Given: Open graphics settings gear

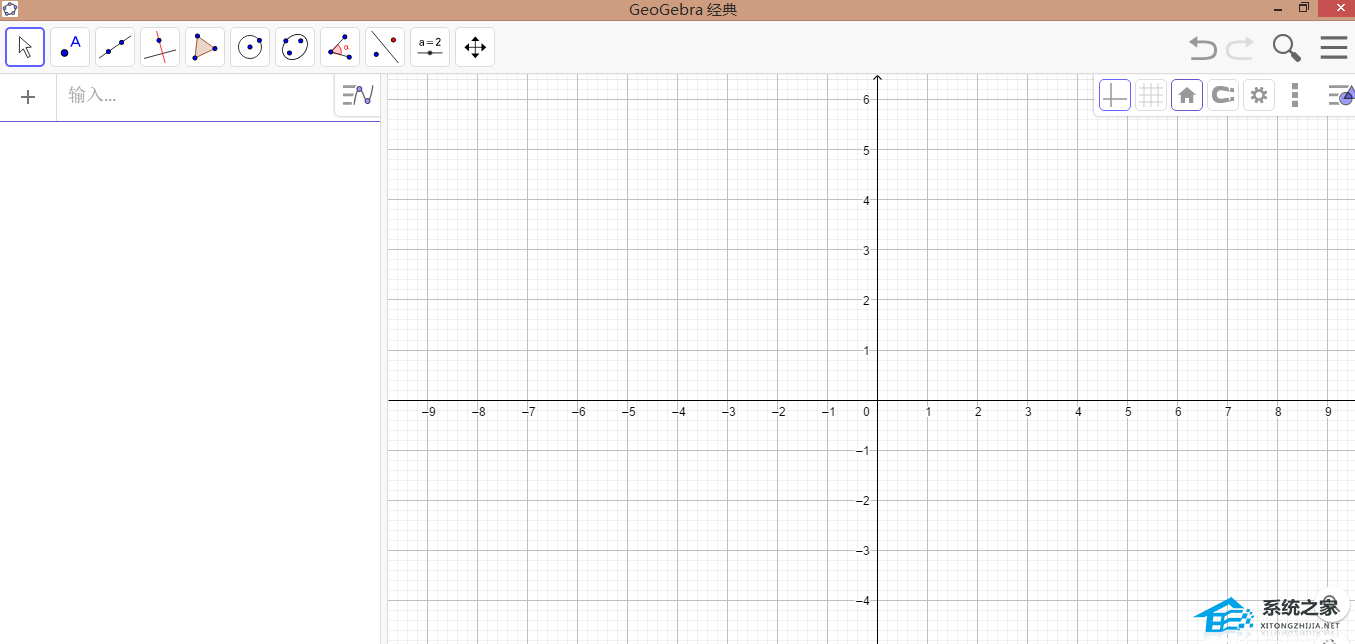Looking at the screenshot, I should click(x=1259, y=95).
